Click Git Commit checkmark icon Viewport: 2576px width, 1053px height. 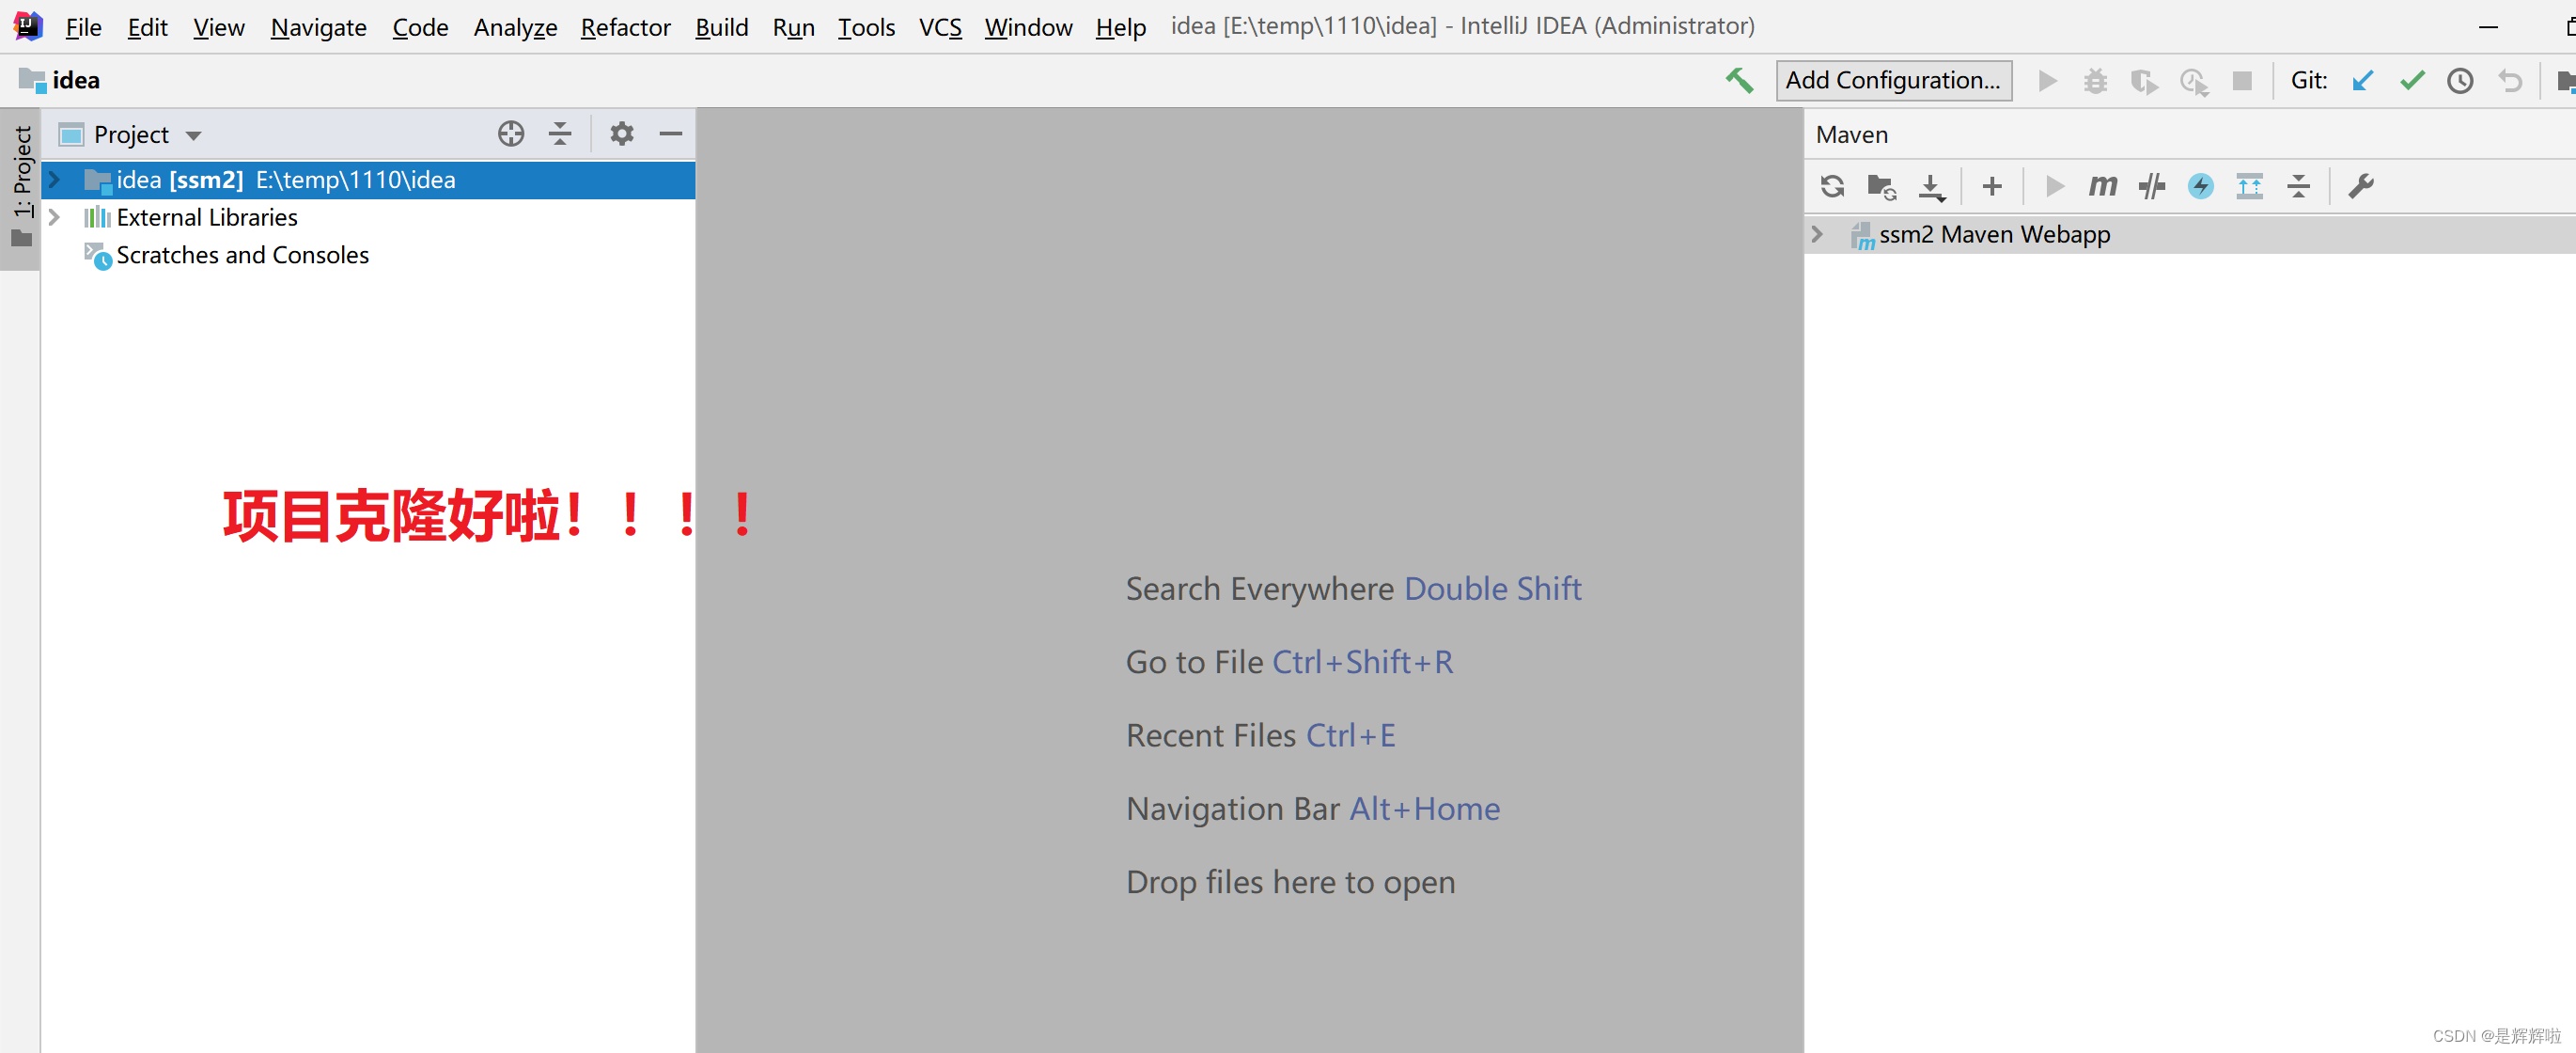(x=2411, y=80)
